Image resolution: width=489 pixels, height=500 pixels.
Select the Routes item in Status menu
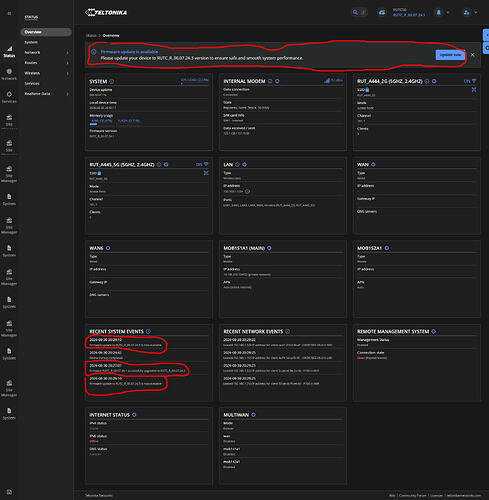(31, 63)
